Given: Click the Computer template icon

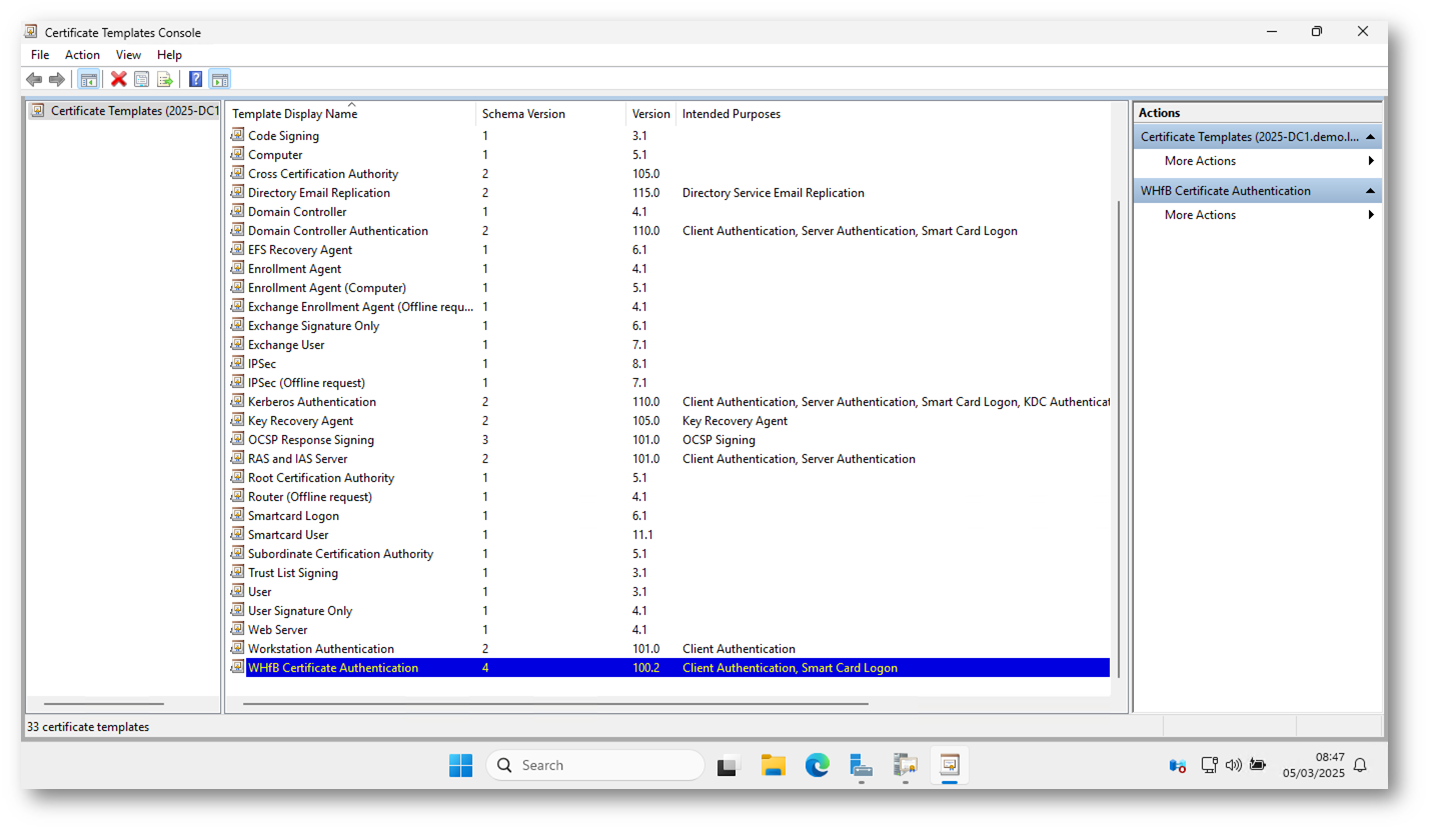Looking at the screenshot, I should (237, 154).
